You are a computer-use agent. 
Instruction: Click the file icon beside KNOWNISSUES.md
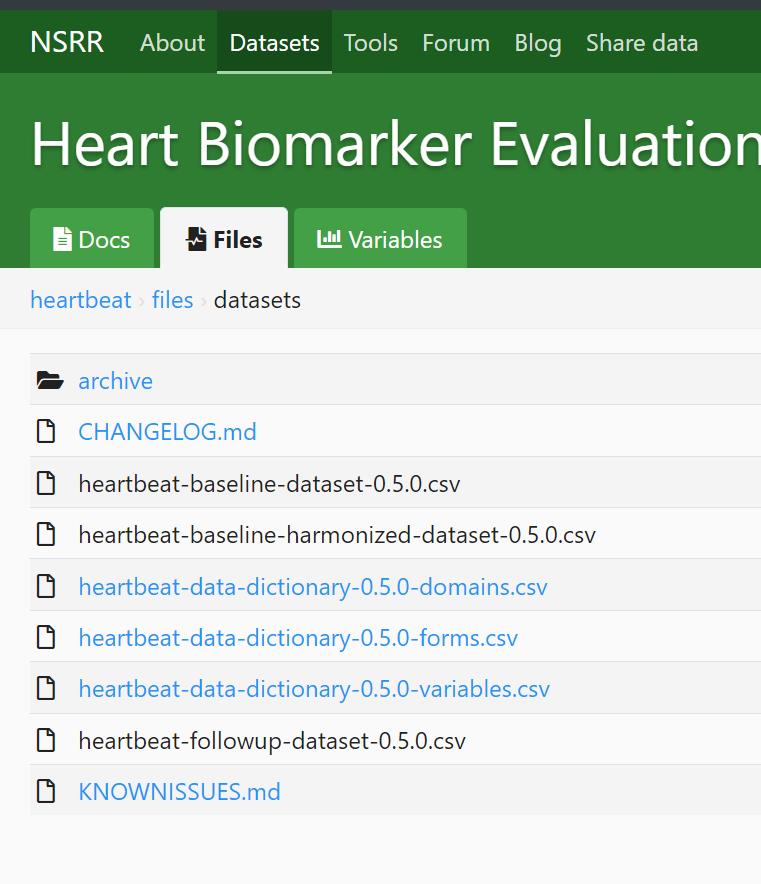pyautogui.click(x=45, y=791)
